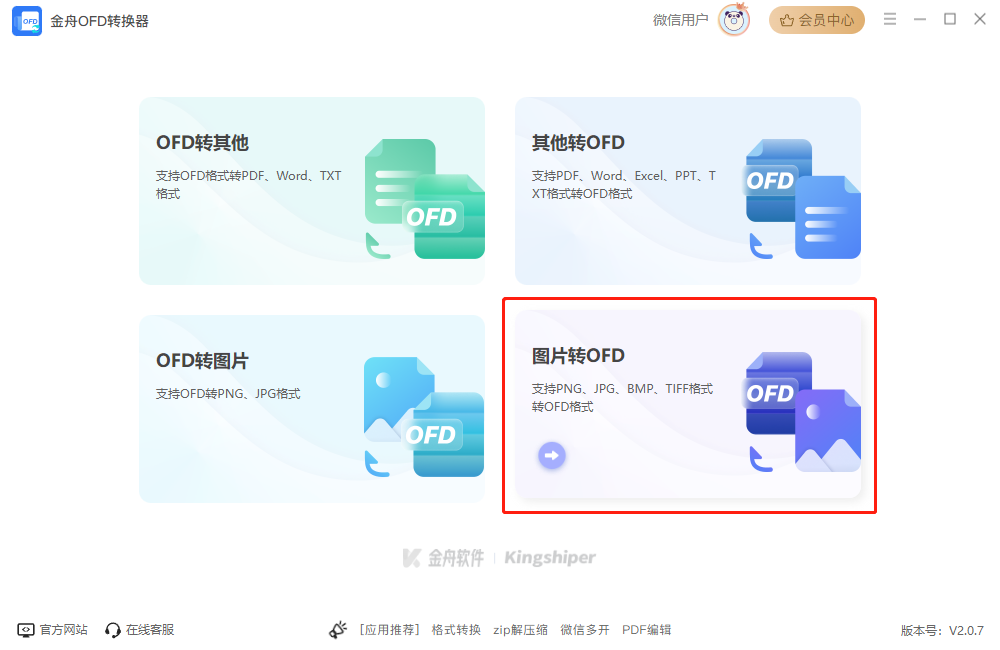Click the 微信用户 username label
Image resolution: width=1000 pixels, height=650 pixels.
click(680, 20)
